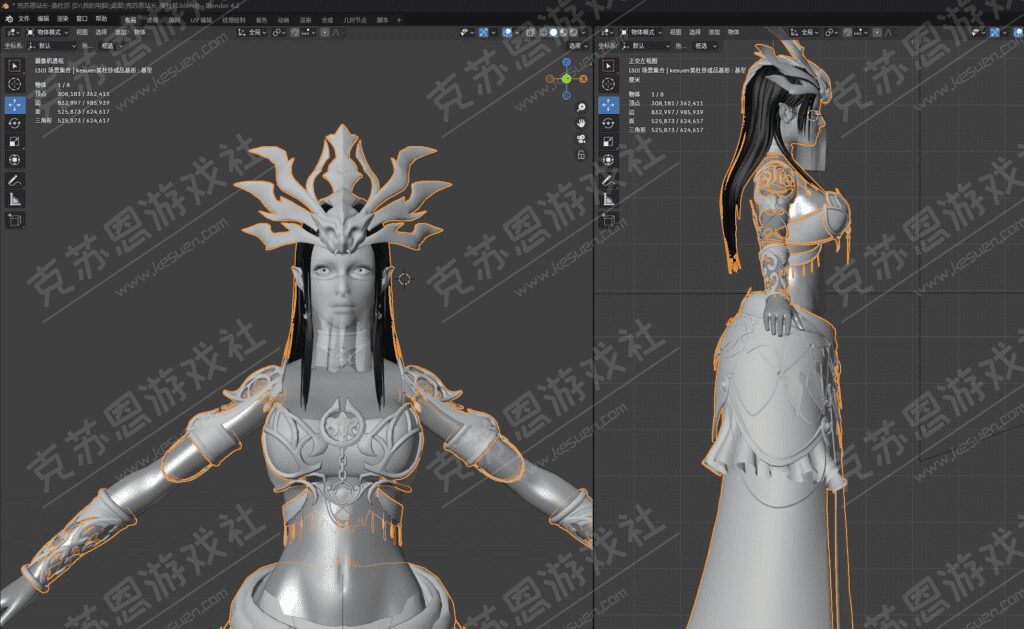1024x629 pixels.
Task: Select the Add Cube tool in left viewport
Action: 15,219
